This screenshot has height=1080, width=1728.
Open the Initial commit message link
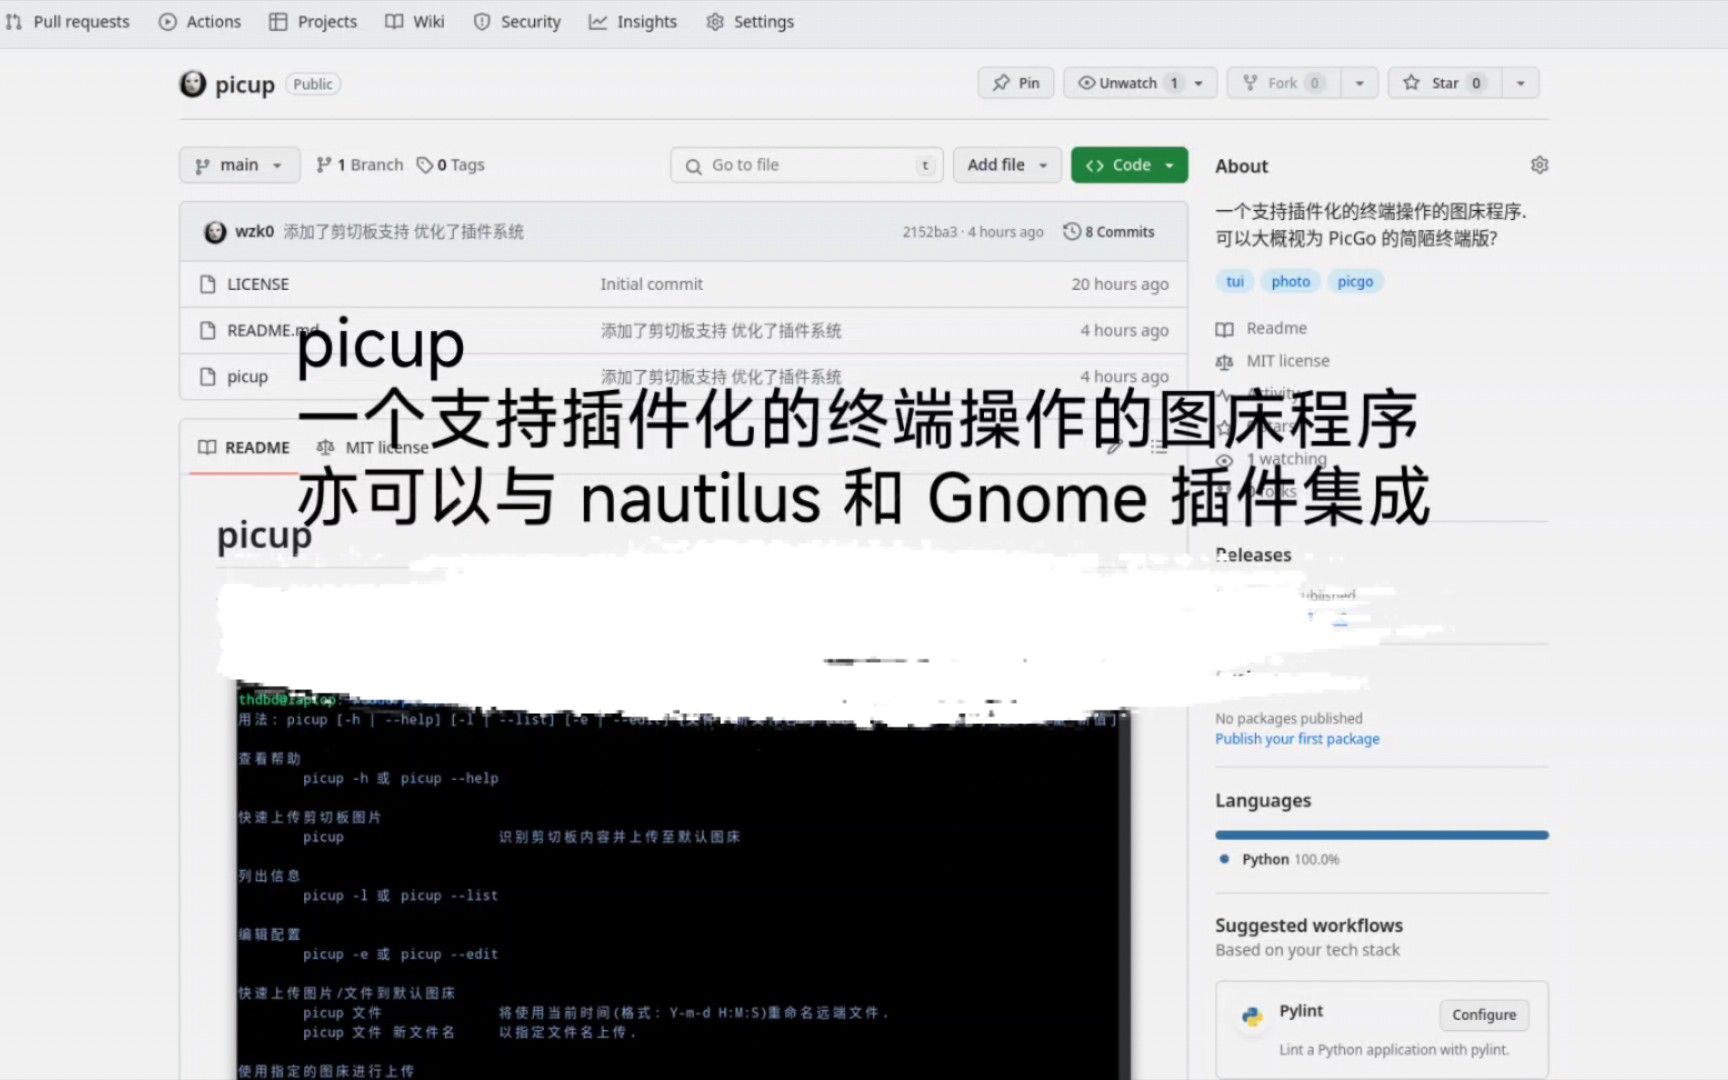[652, 284]
